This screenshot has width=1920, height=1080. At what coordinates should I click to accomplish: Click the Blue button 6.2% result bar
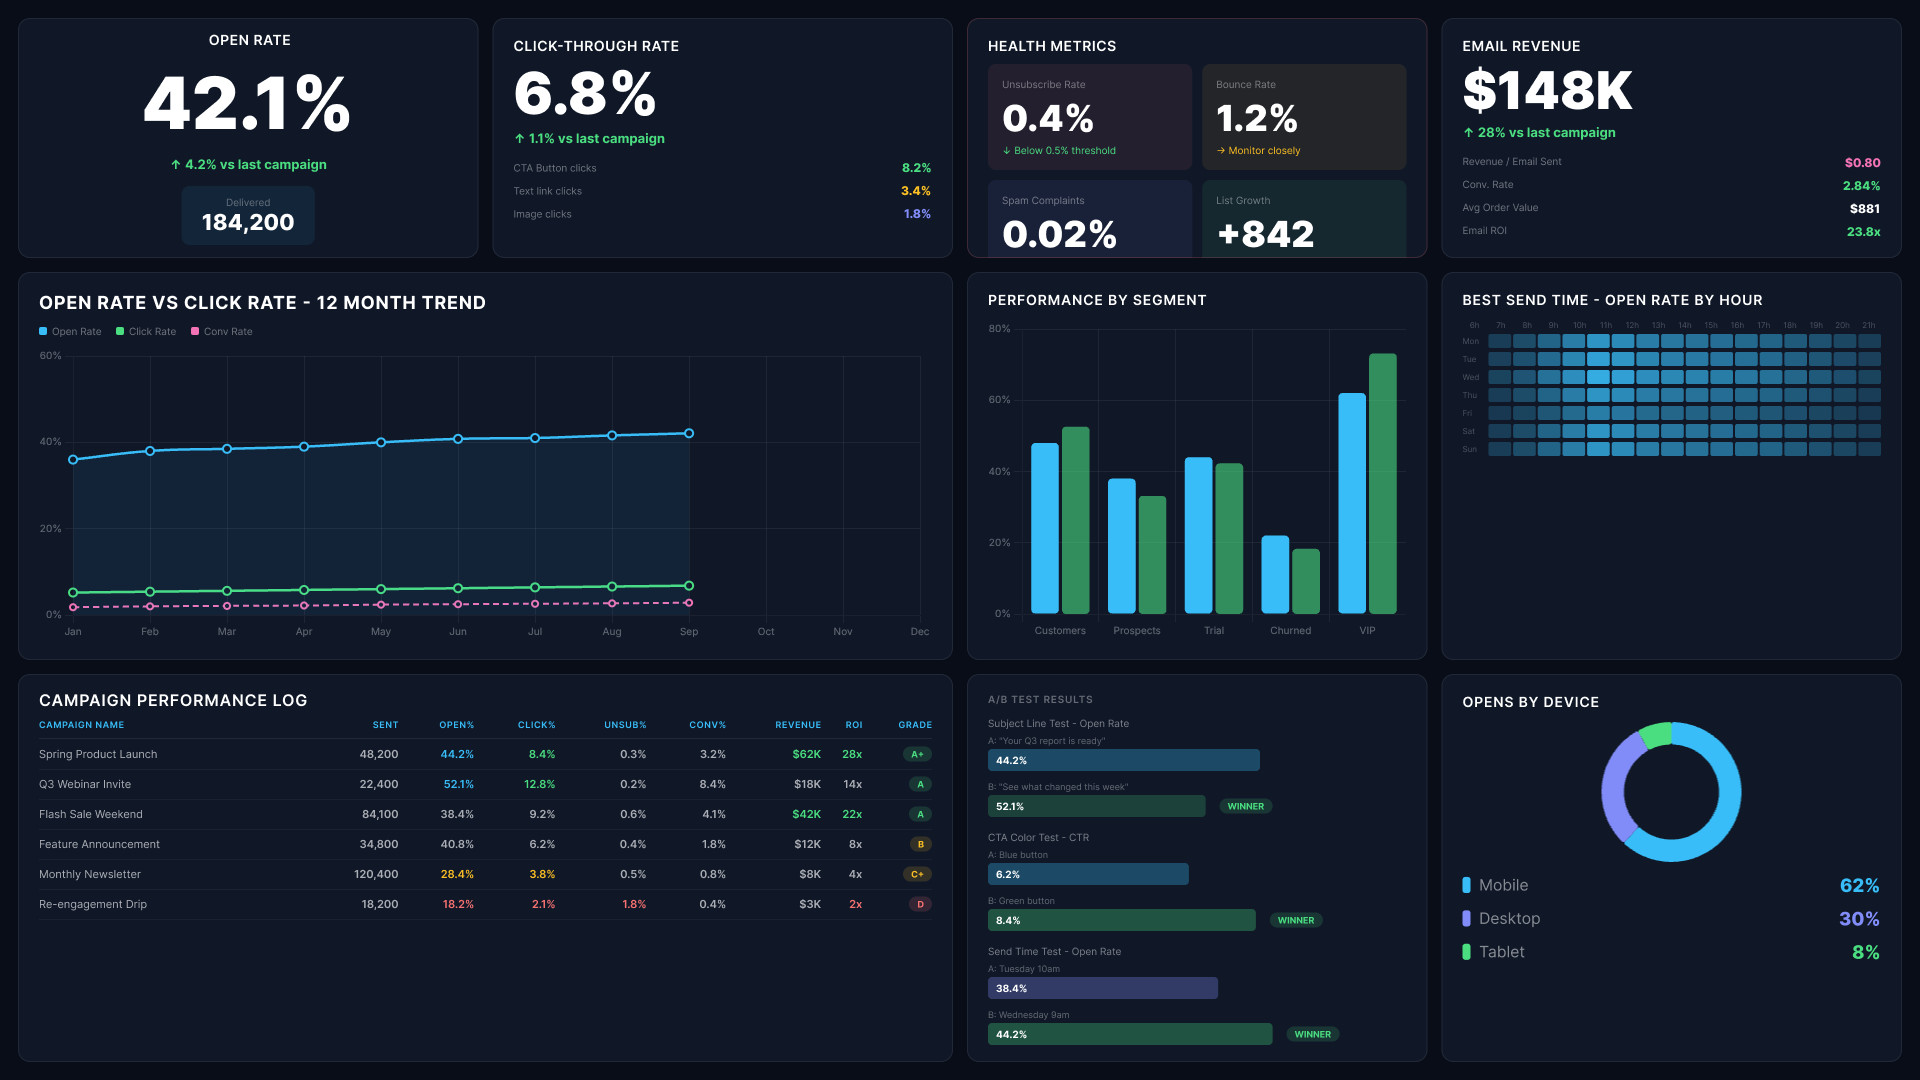click(x=1088, y=874)
